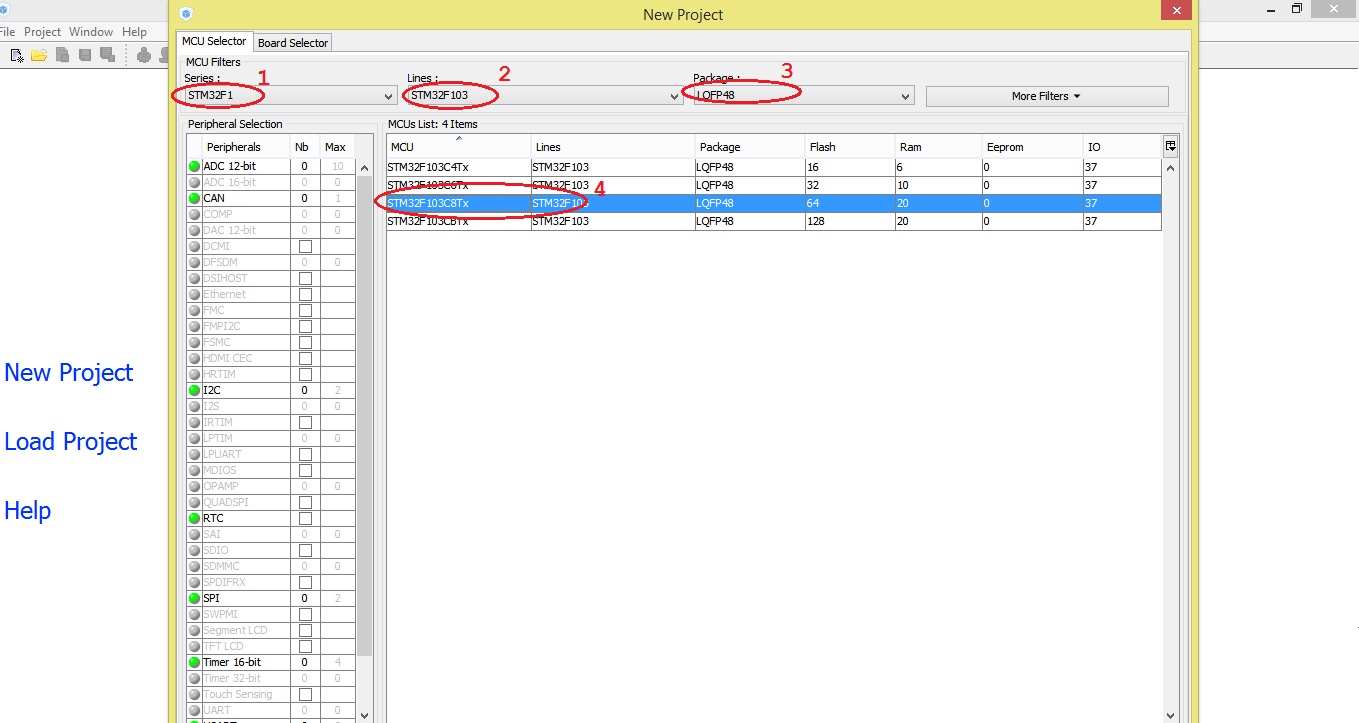Click the greyed Generate Code toolbar icon
Screen dimensions: 1359x723
[144, 55]
